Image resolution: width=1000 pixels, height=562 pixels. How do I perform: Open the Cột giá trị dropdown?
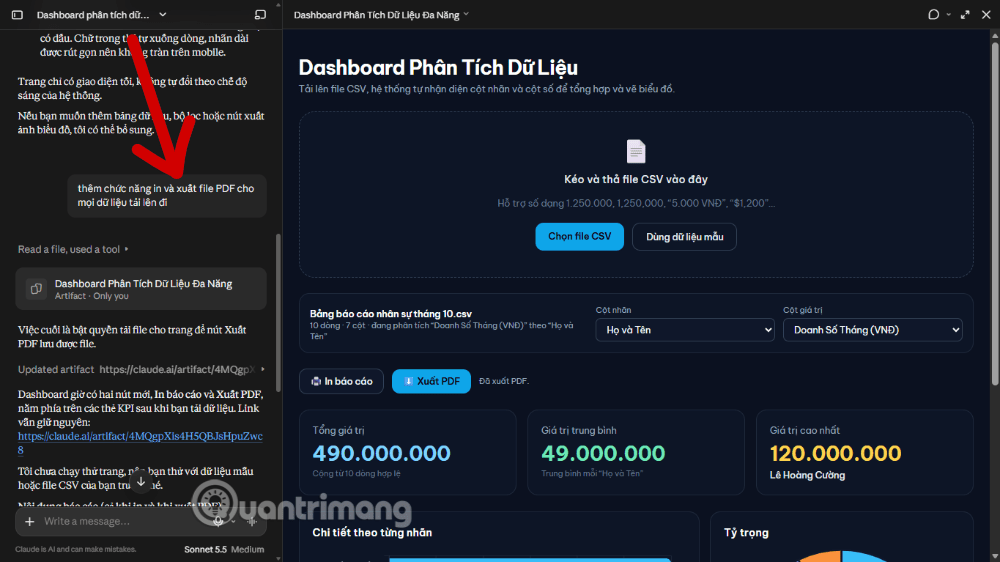(872, 330)
